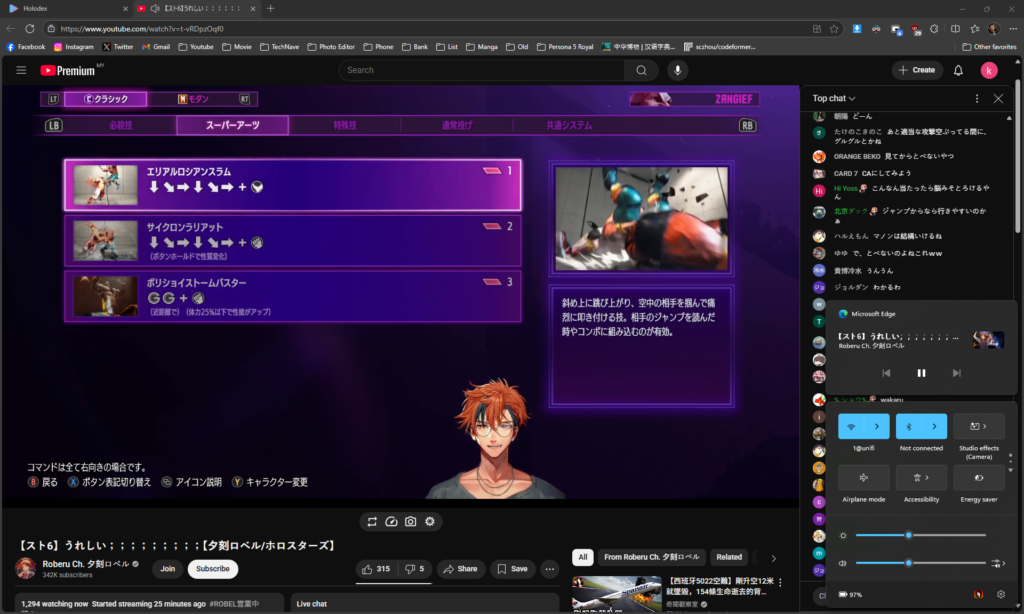This screenshot has width=1024, height=614.
Task: Toggle Wi-Fi in quick settings
Action: point(851,426)
